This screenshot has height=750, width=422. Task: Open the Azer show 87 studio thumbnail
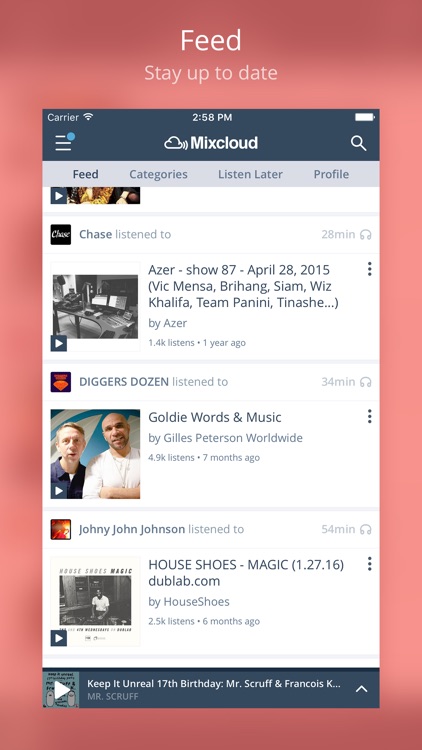pos(95,307)
